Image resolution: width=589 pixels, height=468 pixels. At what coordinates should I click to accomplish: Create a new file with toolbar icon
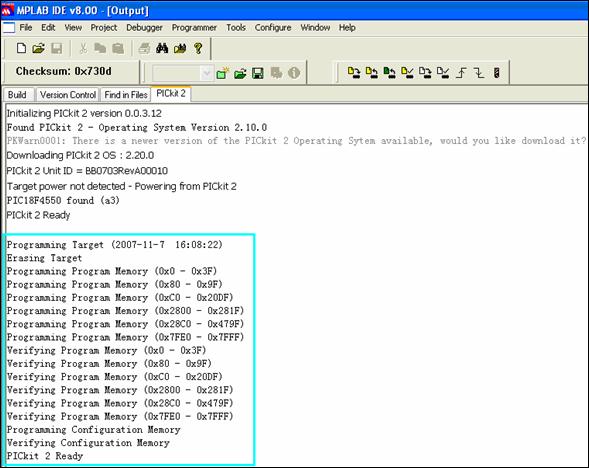pos(21,48)
